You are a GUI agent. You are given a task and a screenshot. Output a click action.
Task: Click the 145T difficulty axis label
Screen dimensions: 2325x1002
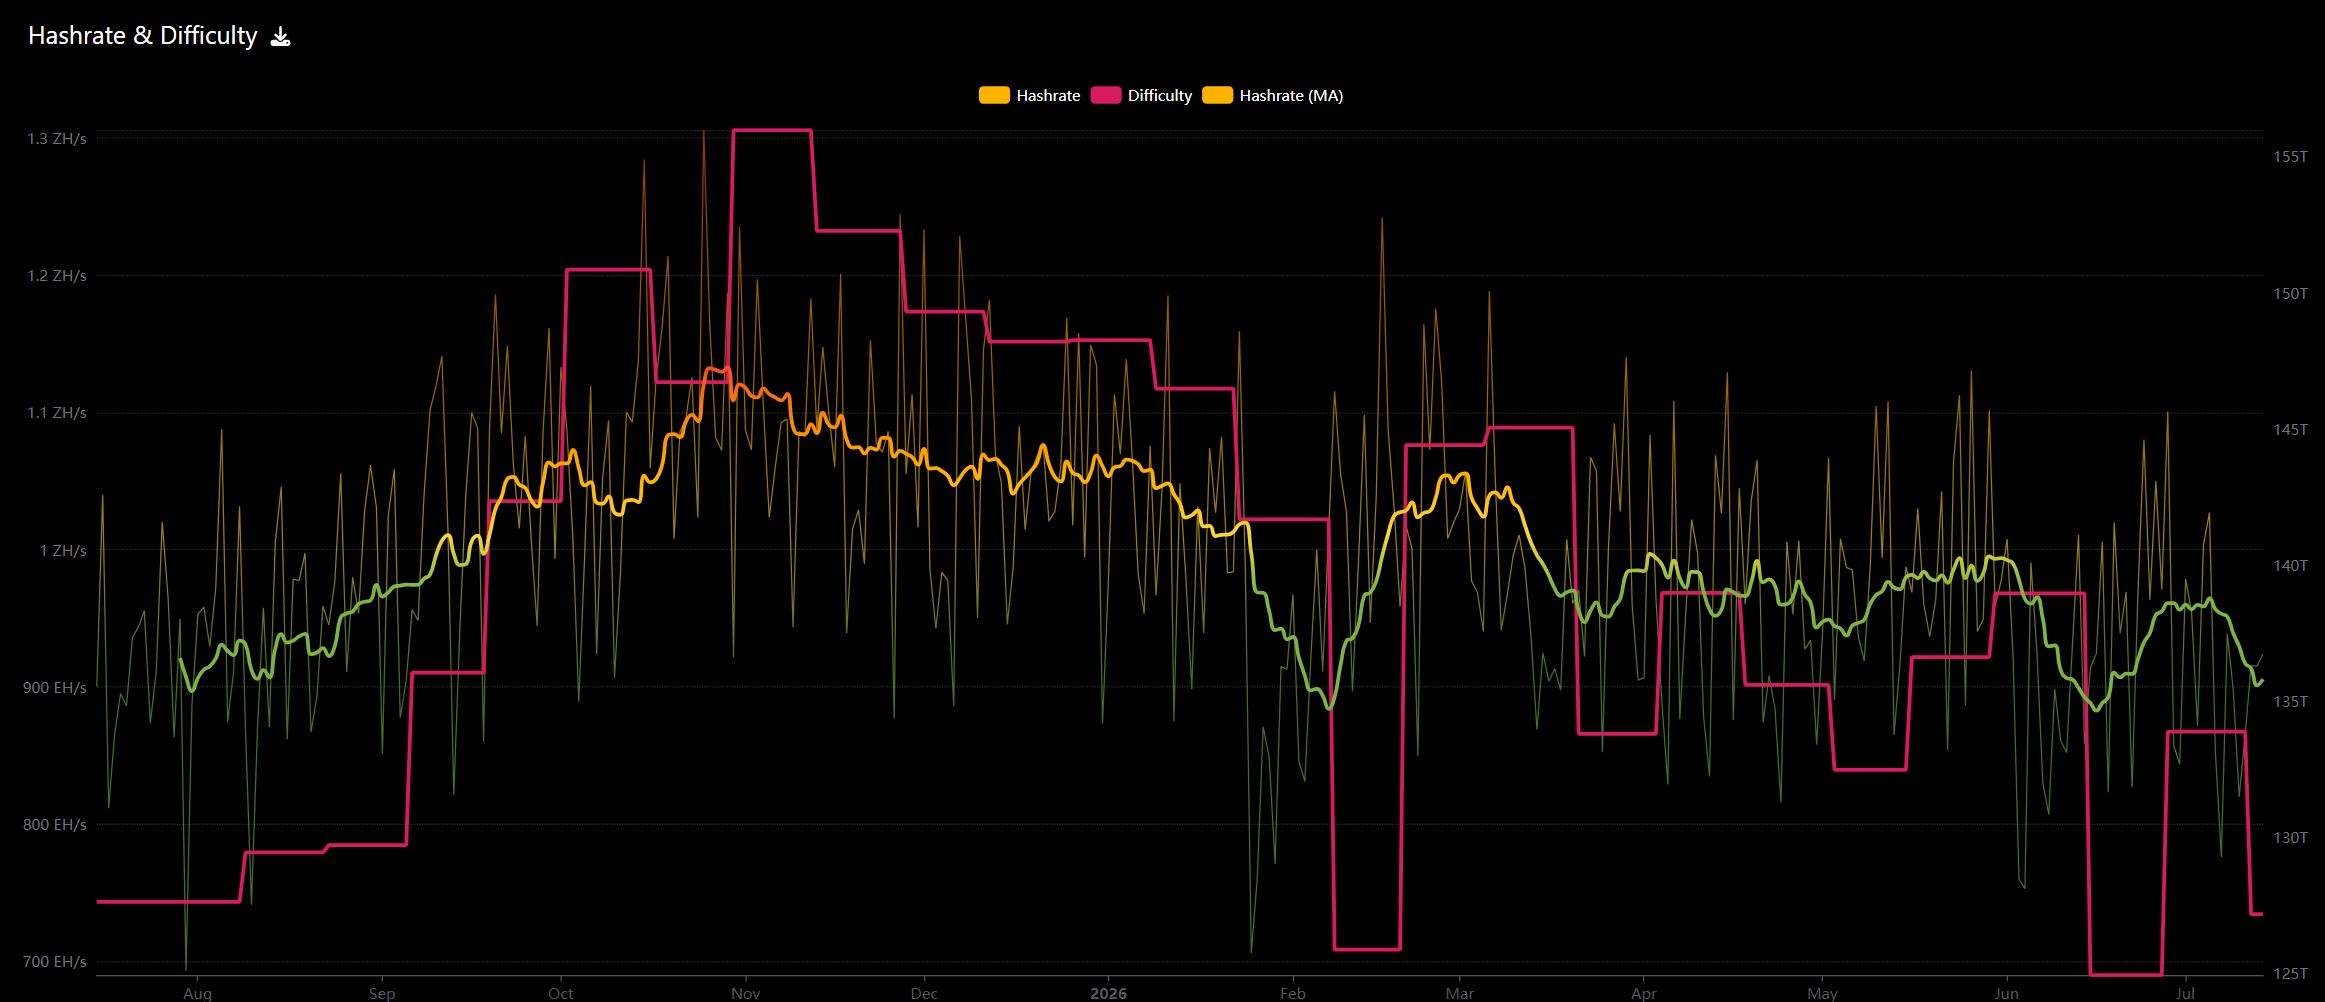pos(2290,430)
